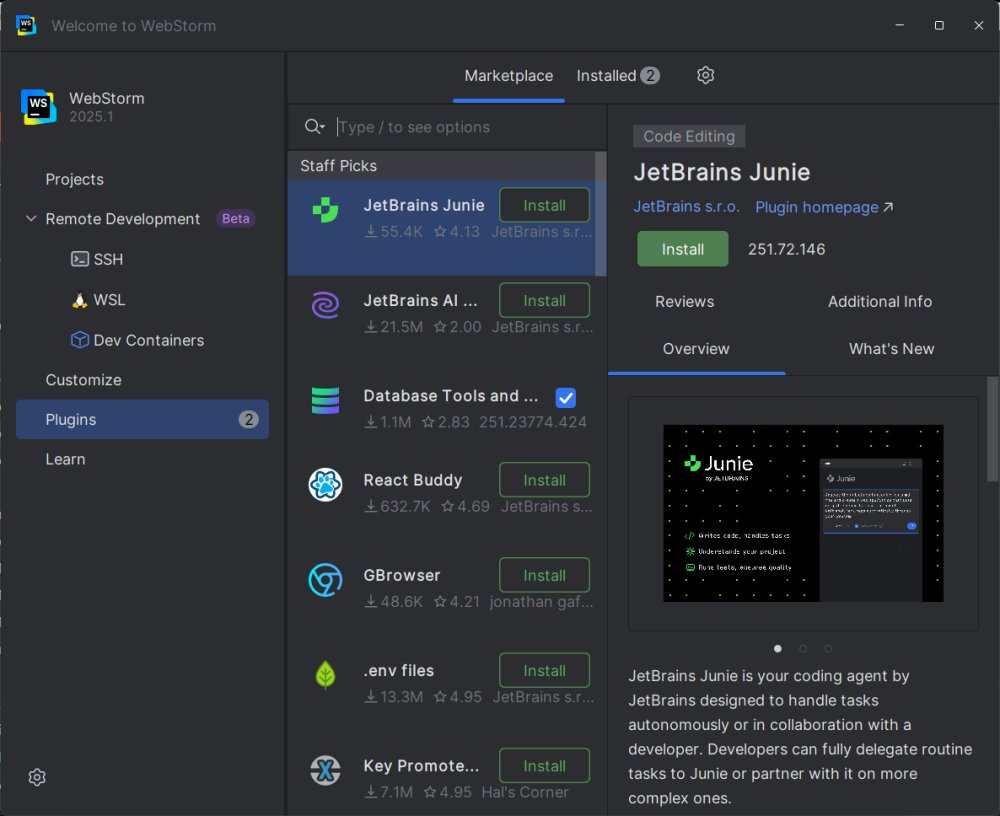Select the second screenshot carousel dot
Screen dimensions: 1000x816
point(803,649)
